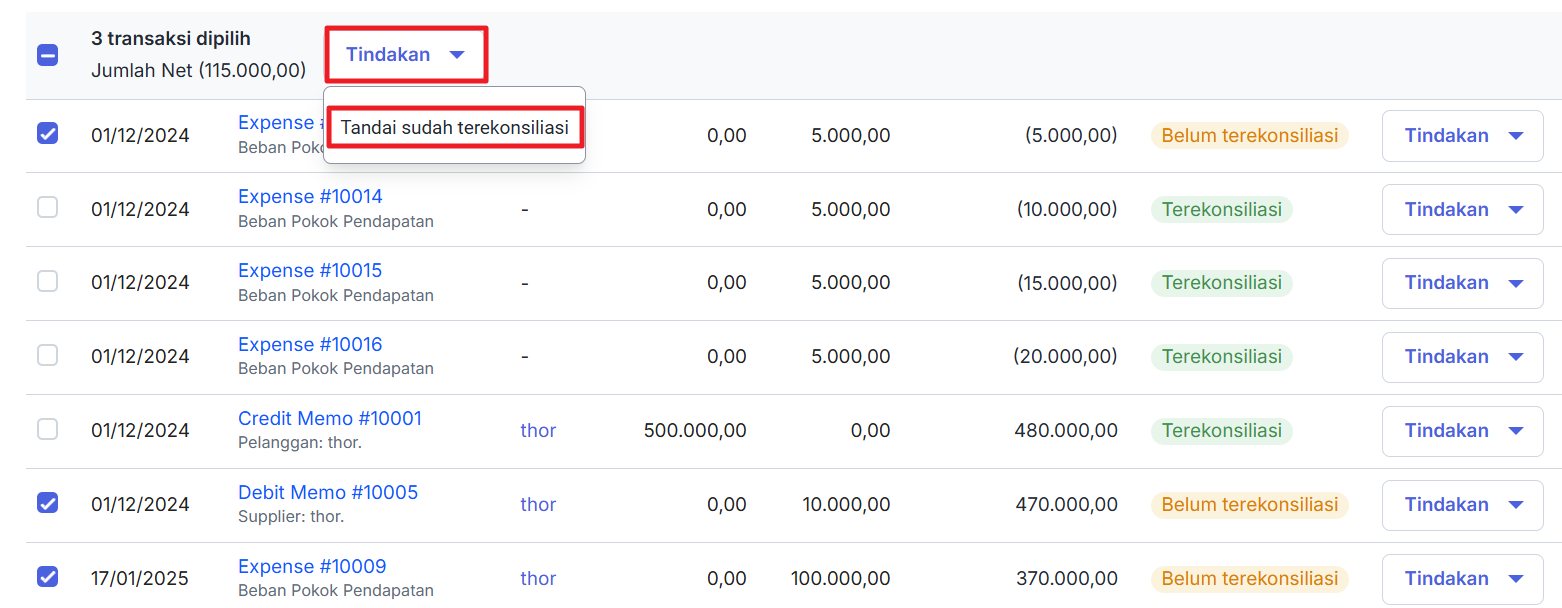Viewport: 1562px width, 608px height.
Task: Select the Expense #10015 row checkbox
Action: coord(47,281)
